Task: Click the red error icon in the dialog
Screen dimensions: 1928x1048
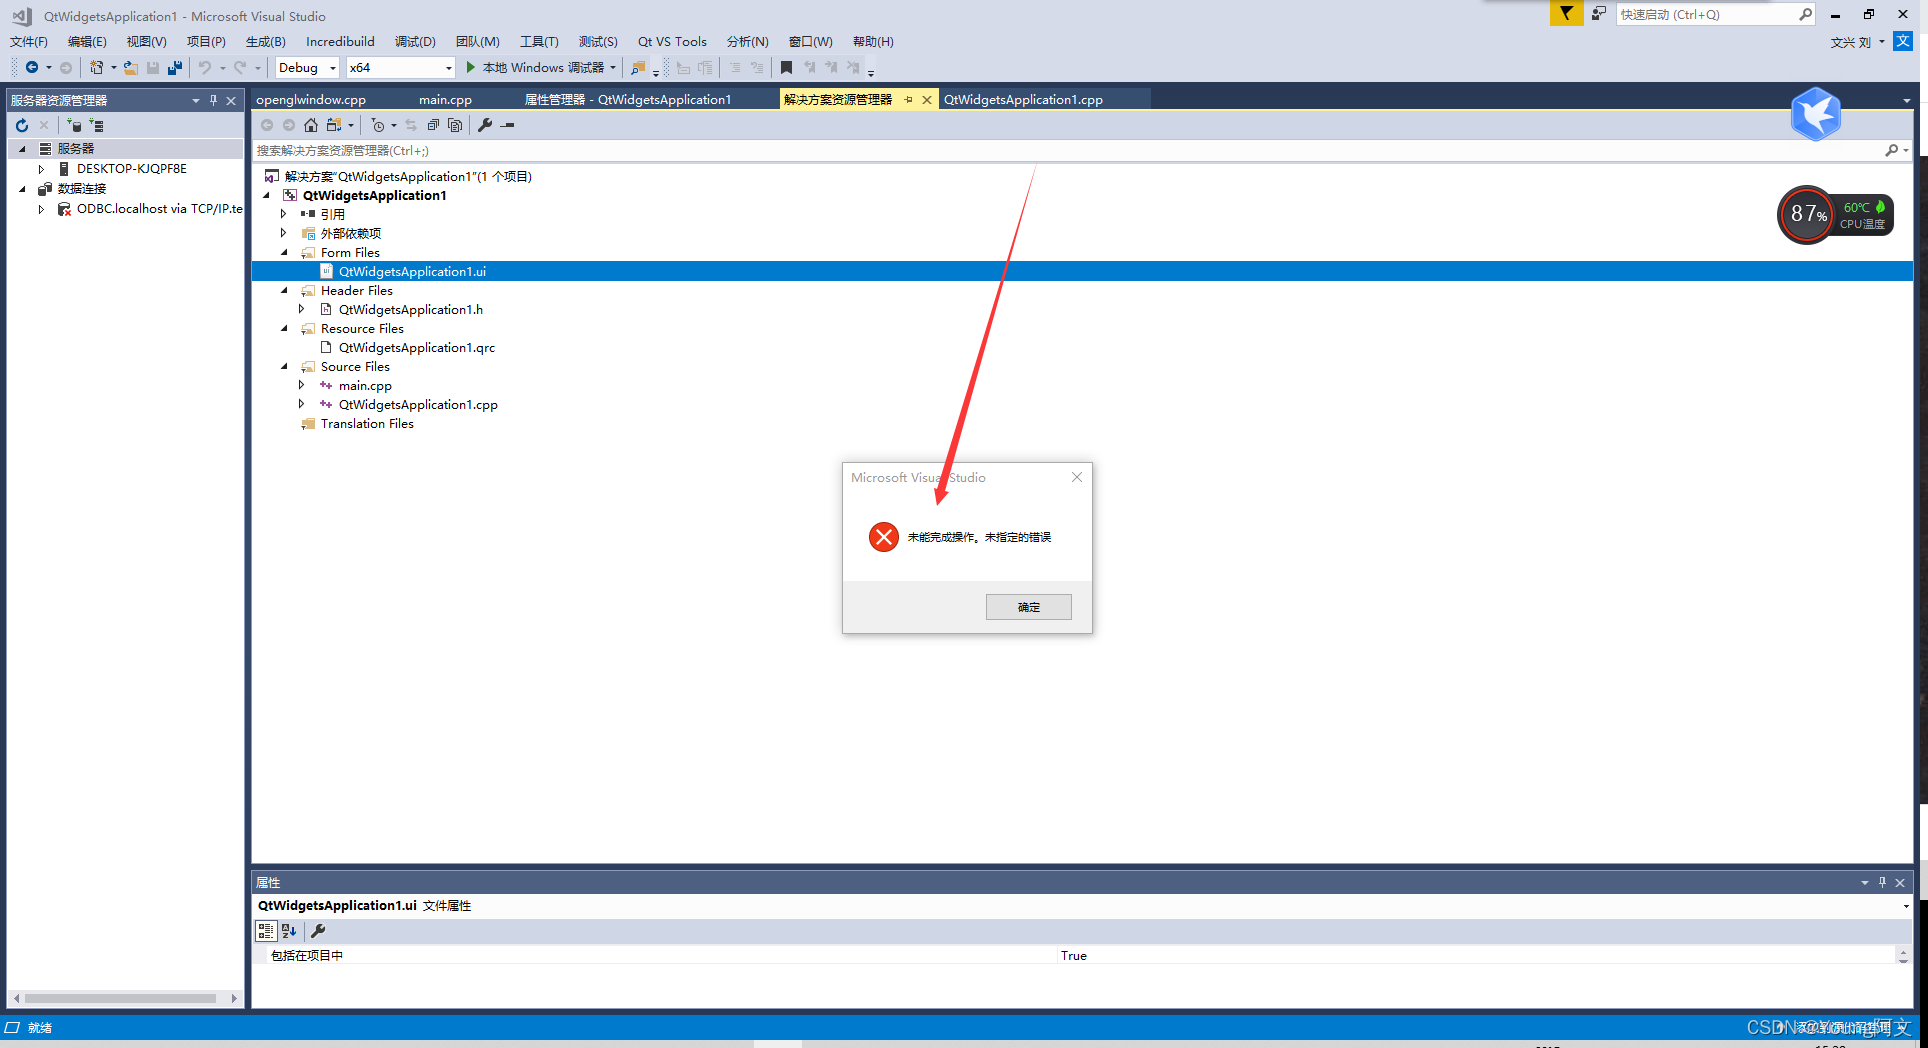Action: tap(884, 537)
